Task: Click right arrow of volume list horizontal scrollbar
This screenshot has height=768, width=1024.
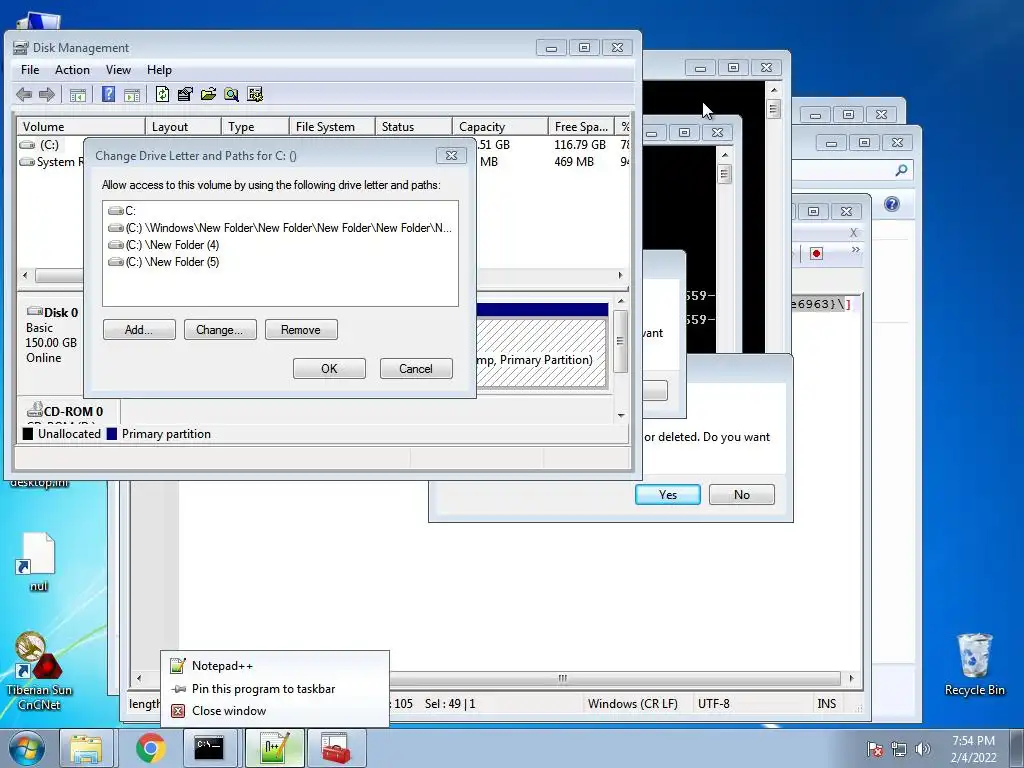Action: 620,276
